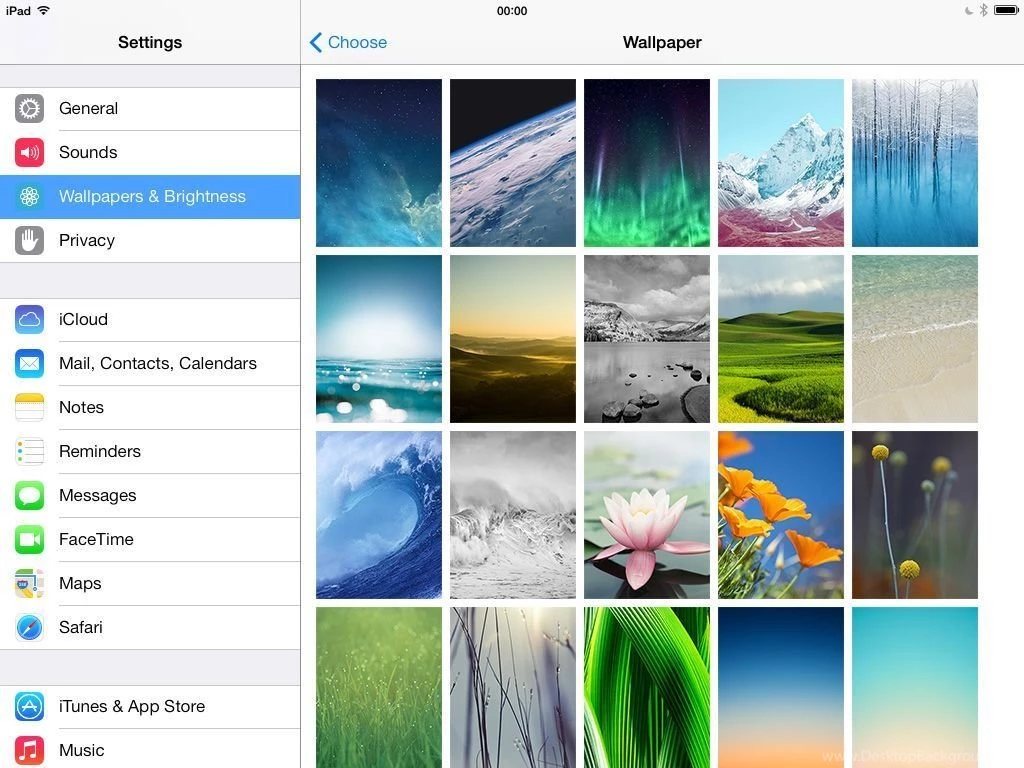Tap the back chevron next to Choose
The image size is (1024, 768).
(315, 42)
